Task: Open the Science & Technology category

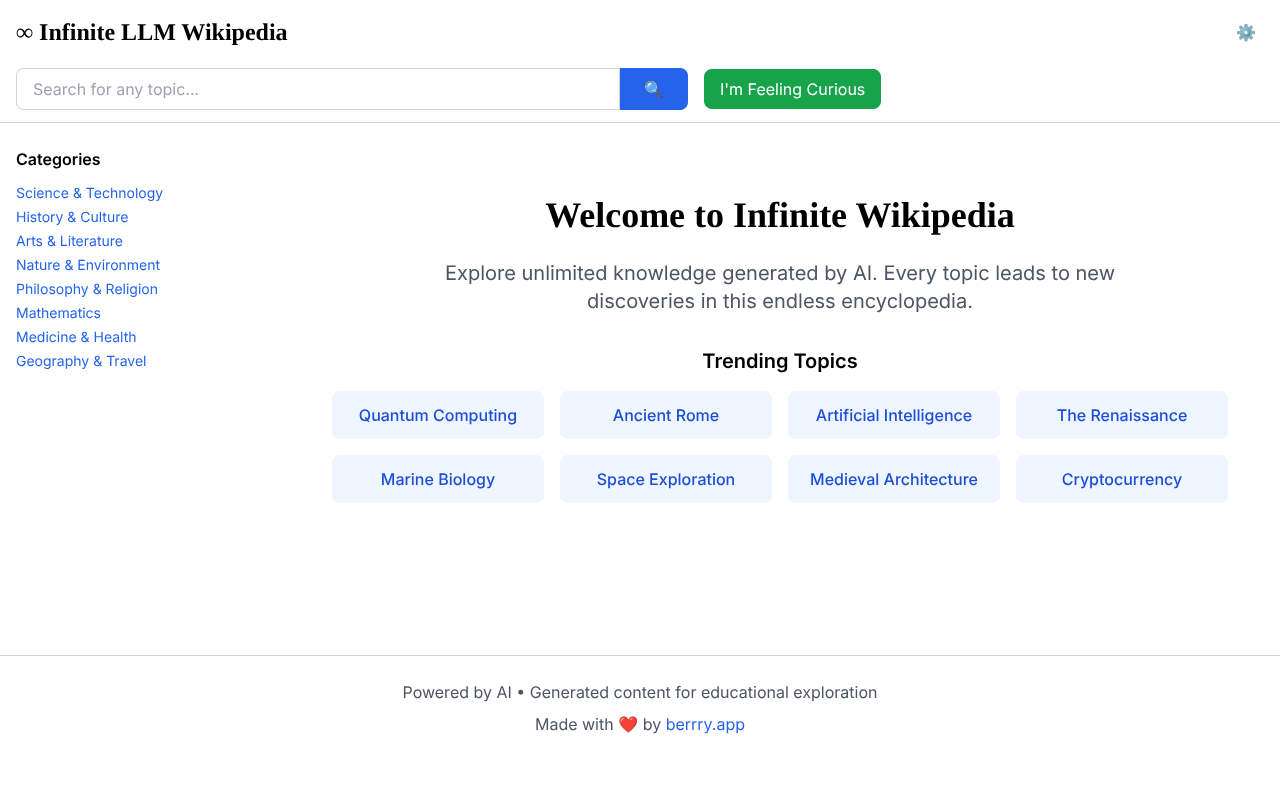Action: pyautogui.click(x=89, y=193)
